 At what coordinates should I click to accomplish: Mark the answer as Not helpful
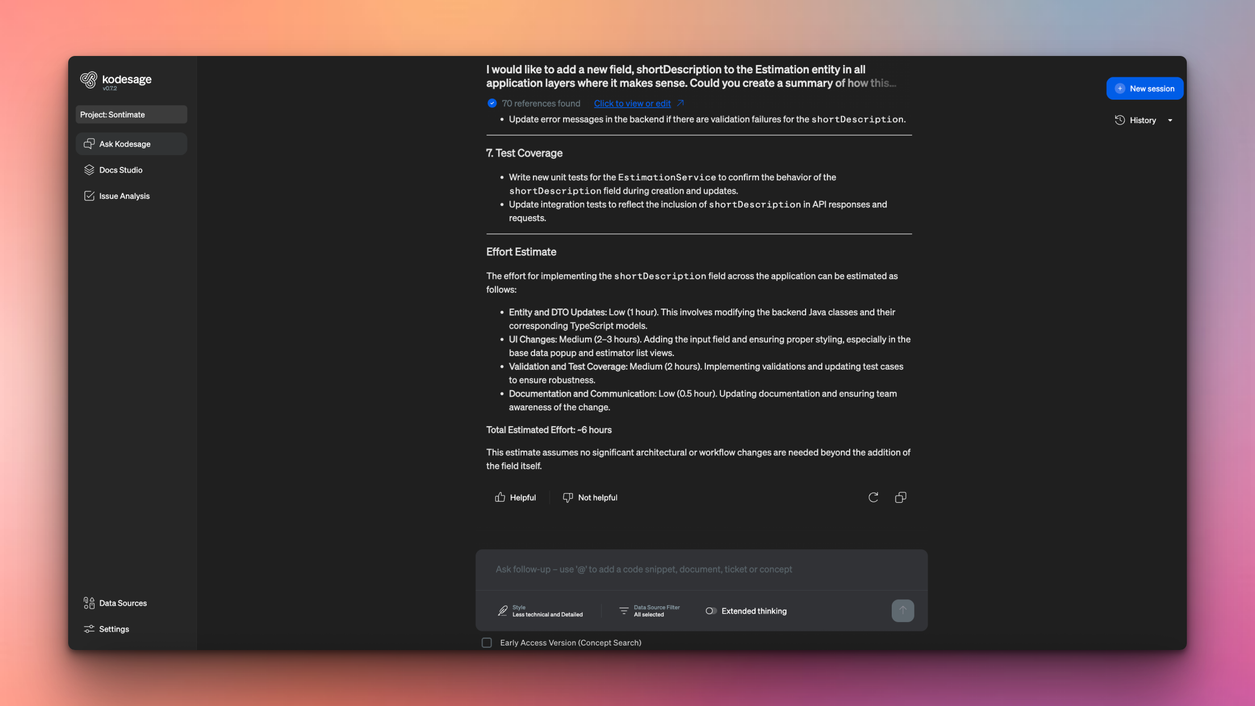click(x=590, y=497)
